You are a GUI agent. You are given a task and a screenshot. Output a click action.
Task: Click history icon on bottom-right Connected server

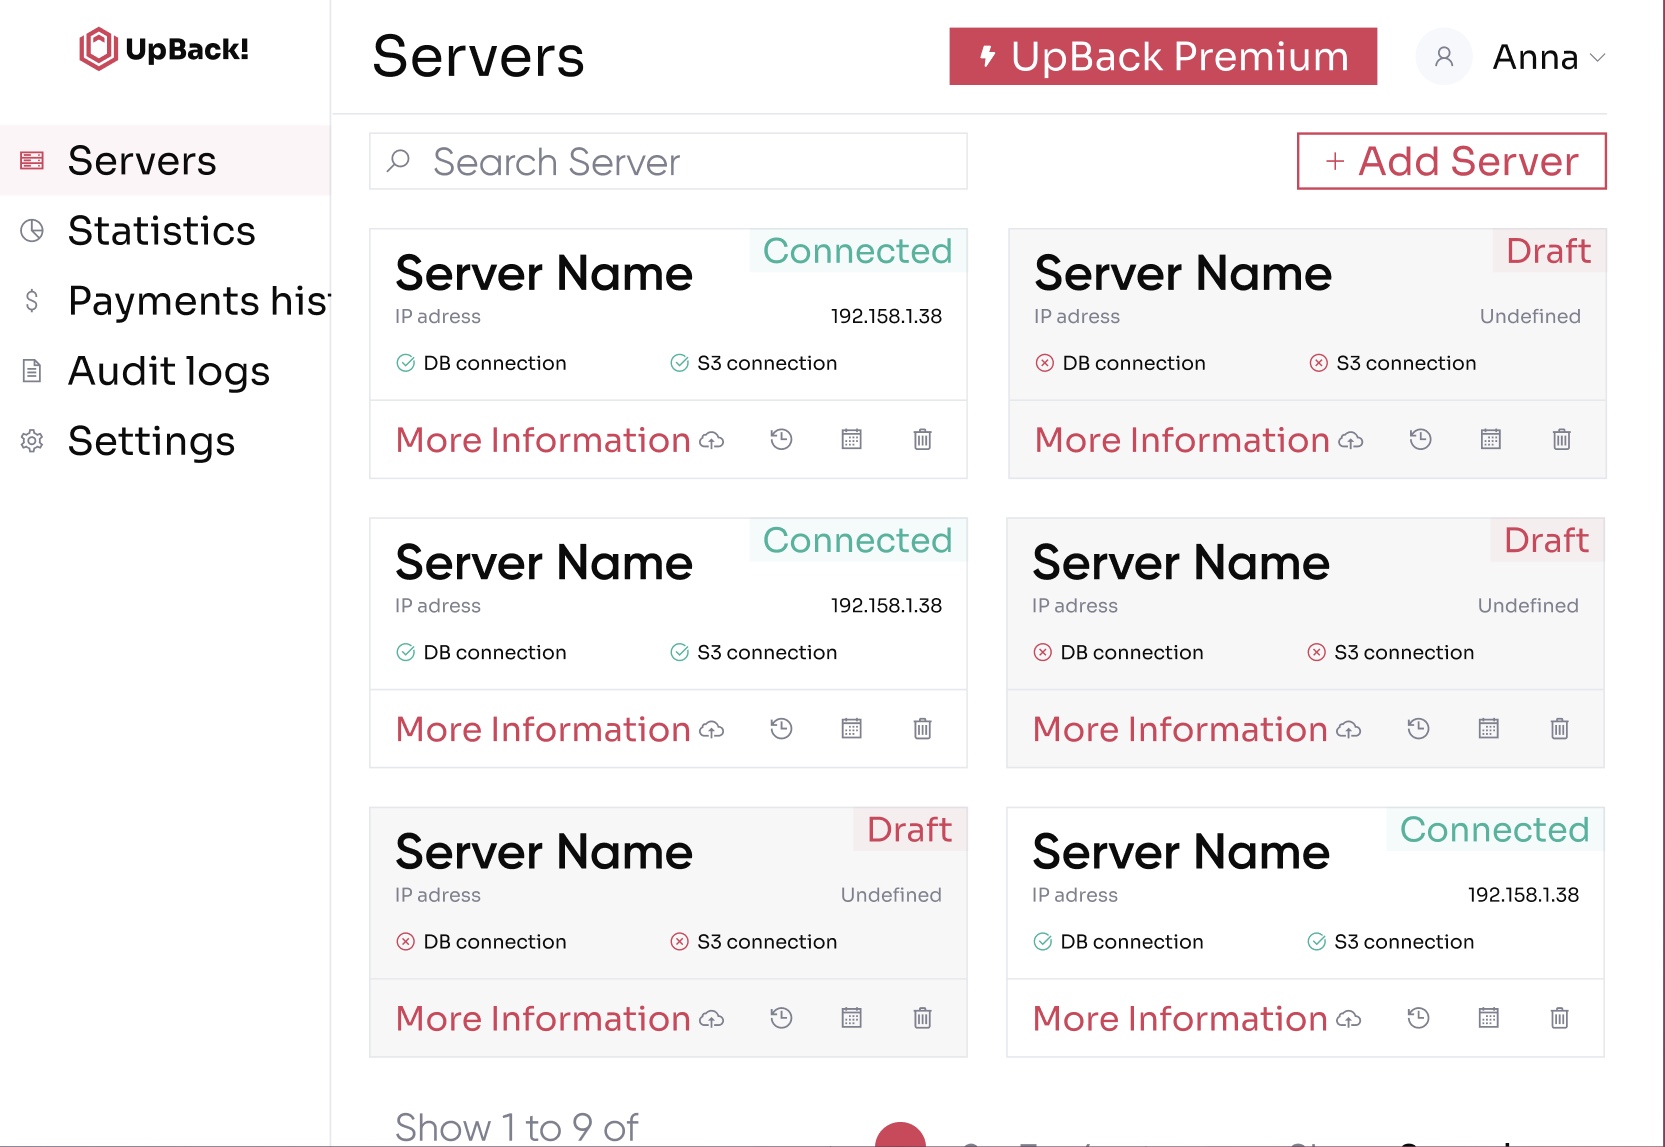(x=1418, y=1018)
